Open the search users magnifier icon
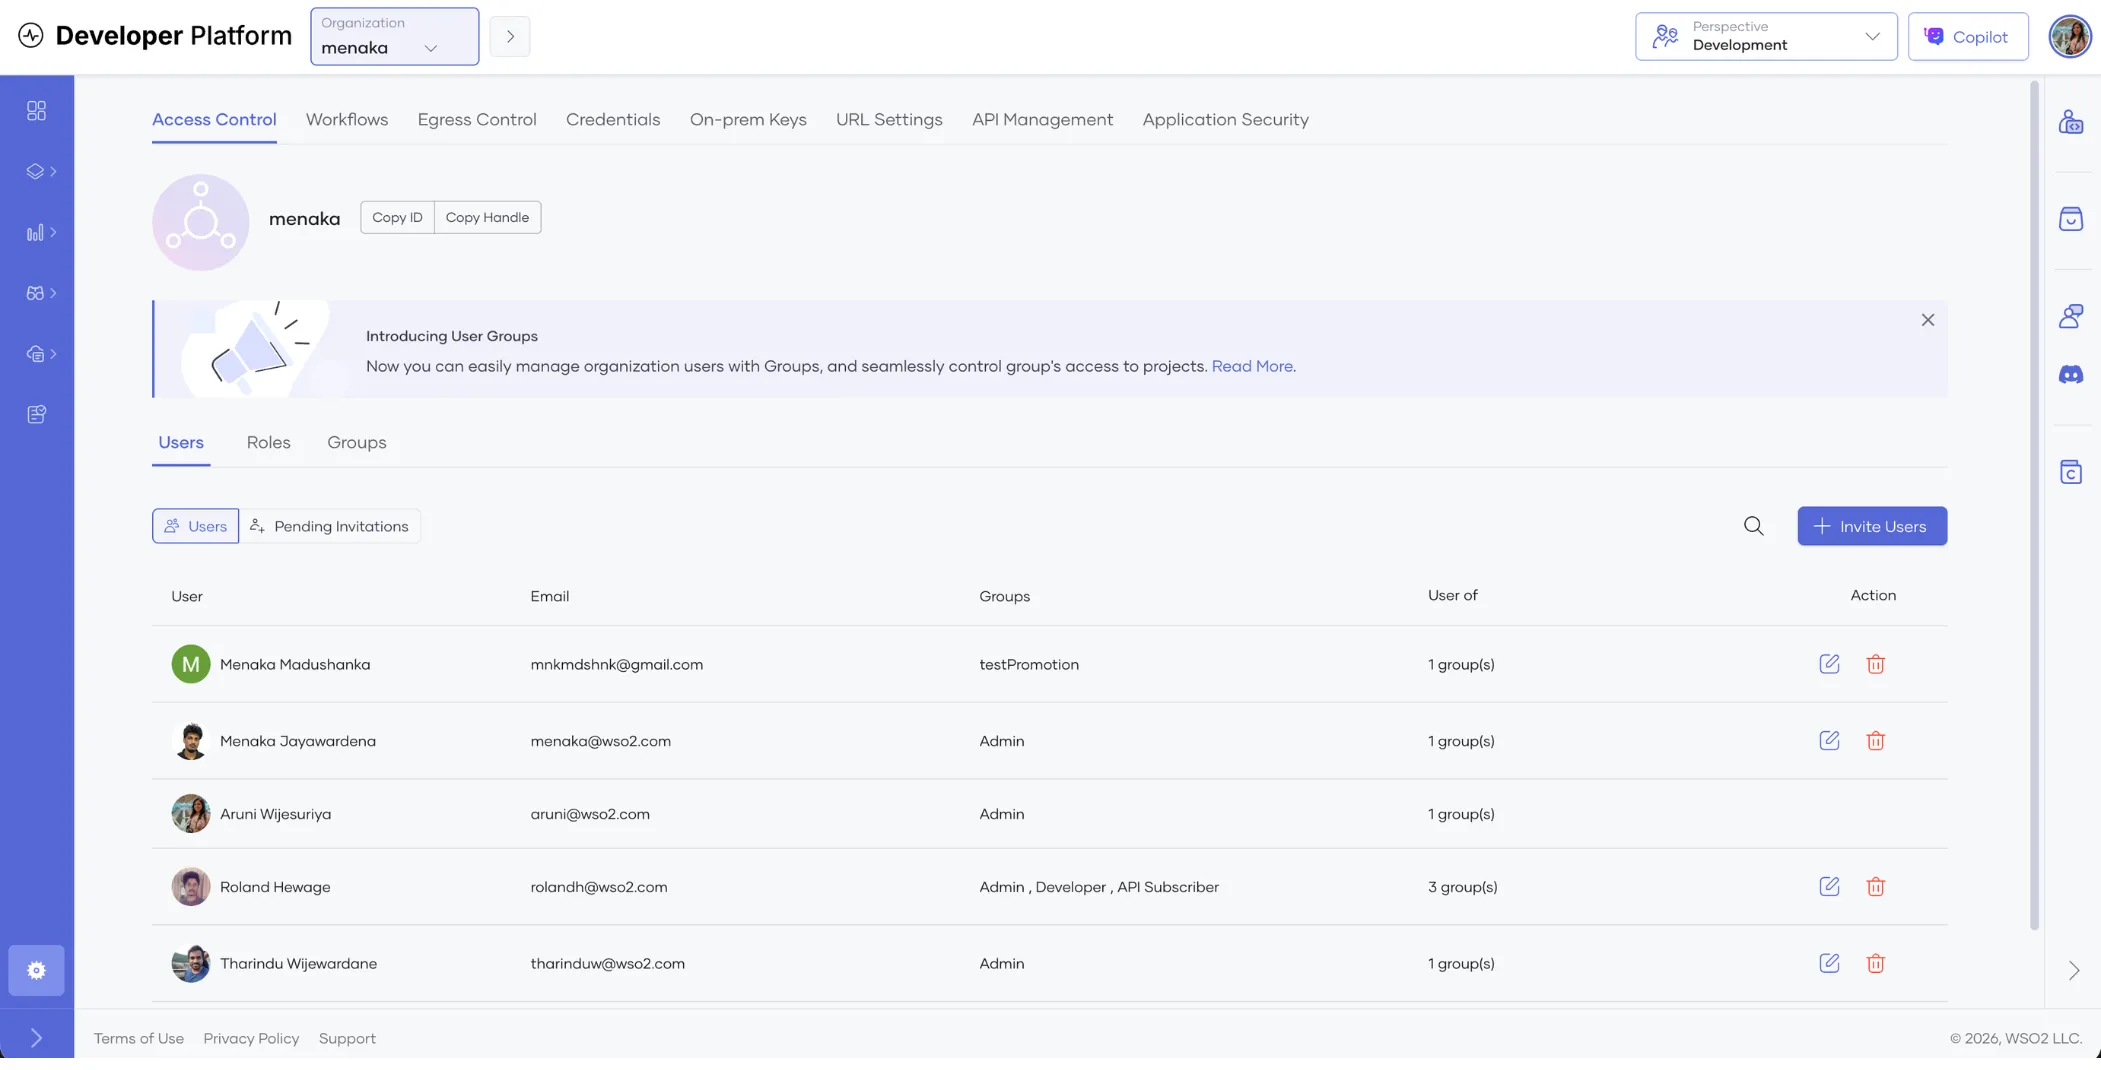Image resolution: width=2101 pixels, height=1070 pixels. pyautogui.click(x=1753, y=526)
